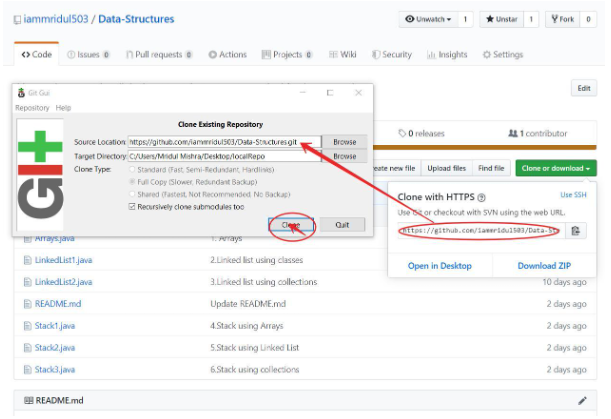Click the Git Gui title bar icon

click(18, 92)
